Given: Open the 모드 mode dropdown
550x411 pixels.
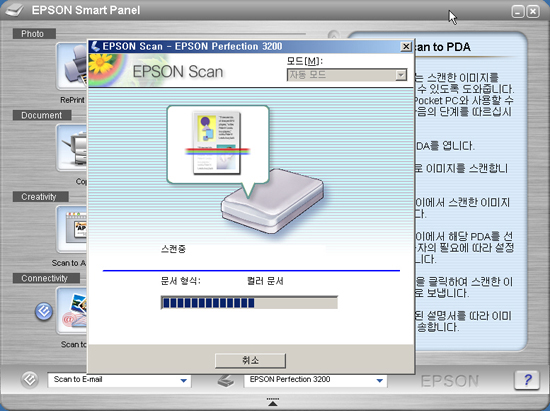Looking at the screenshot, I should point(347,75).
